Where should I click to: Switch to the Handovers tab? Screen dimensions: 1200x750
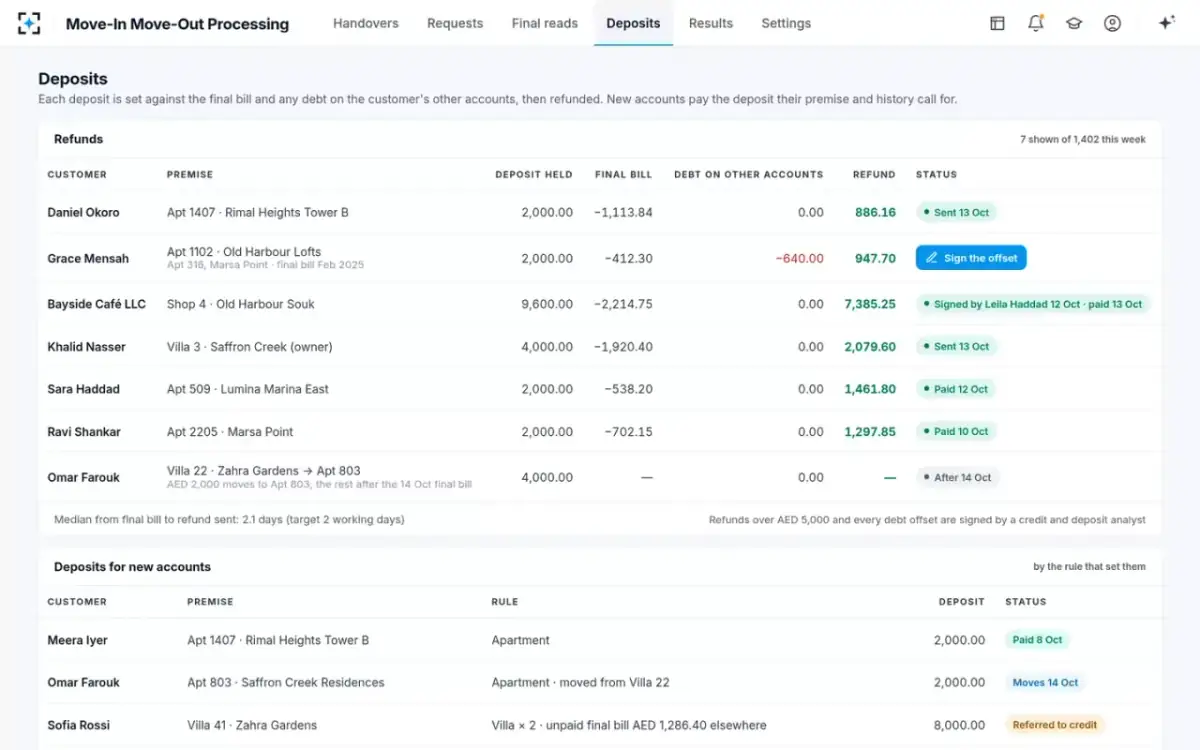click(366, 23)
